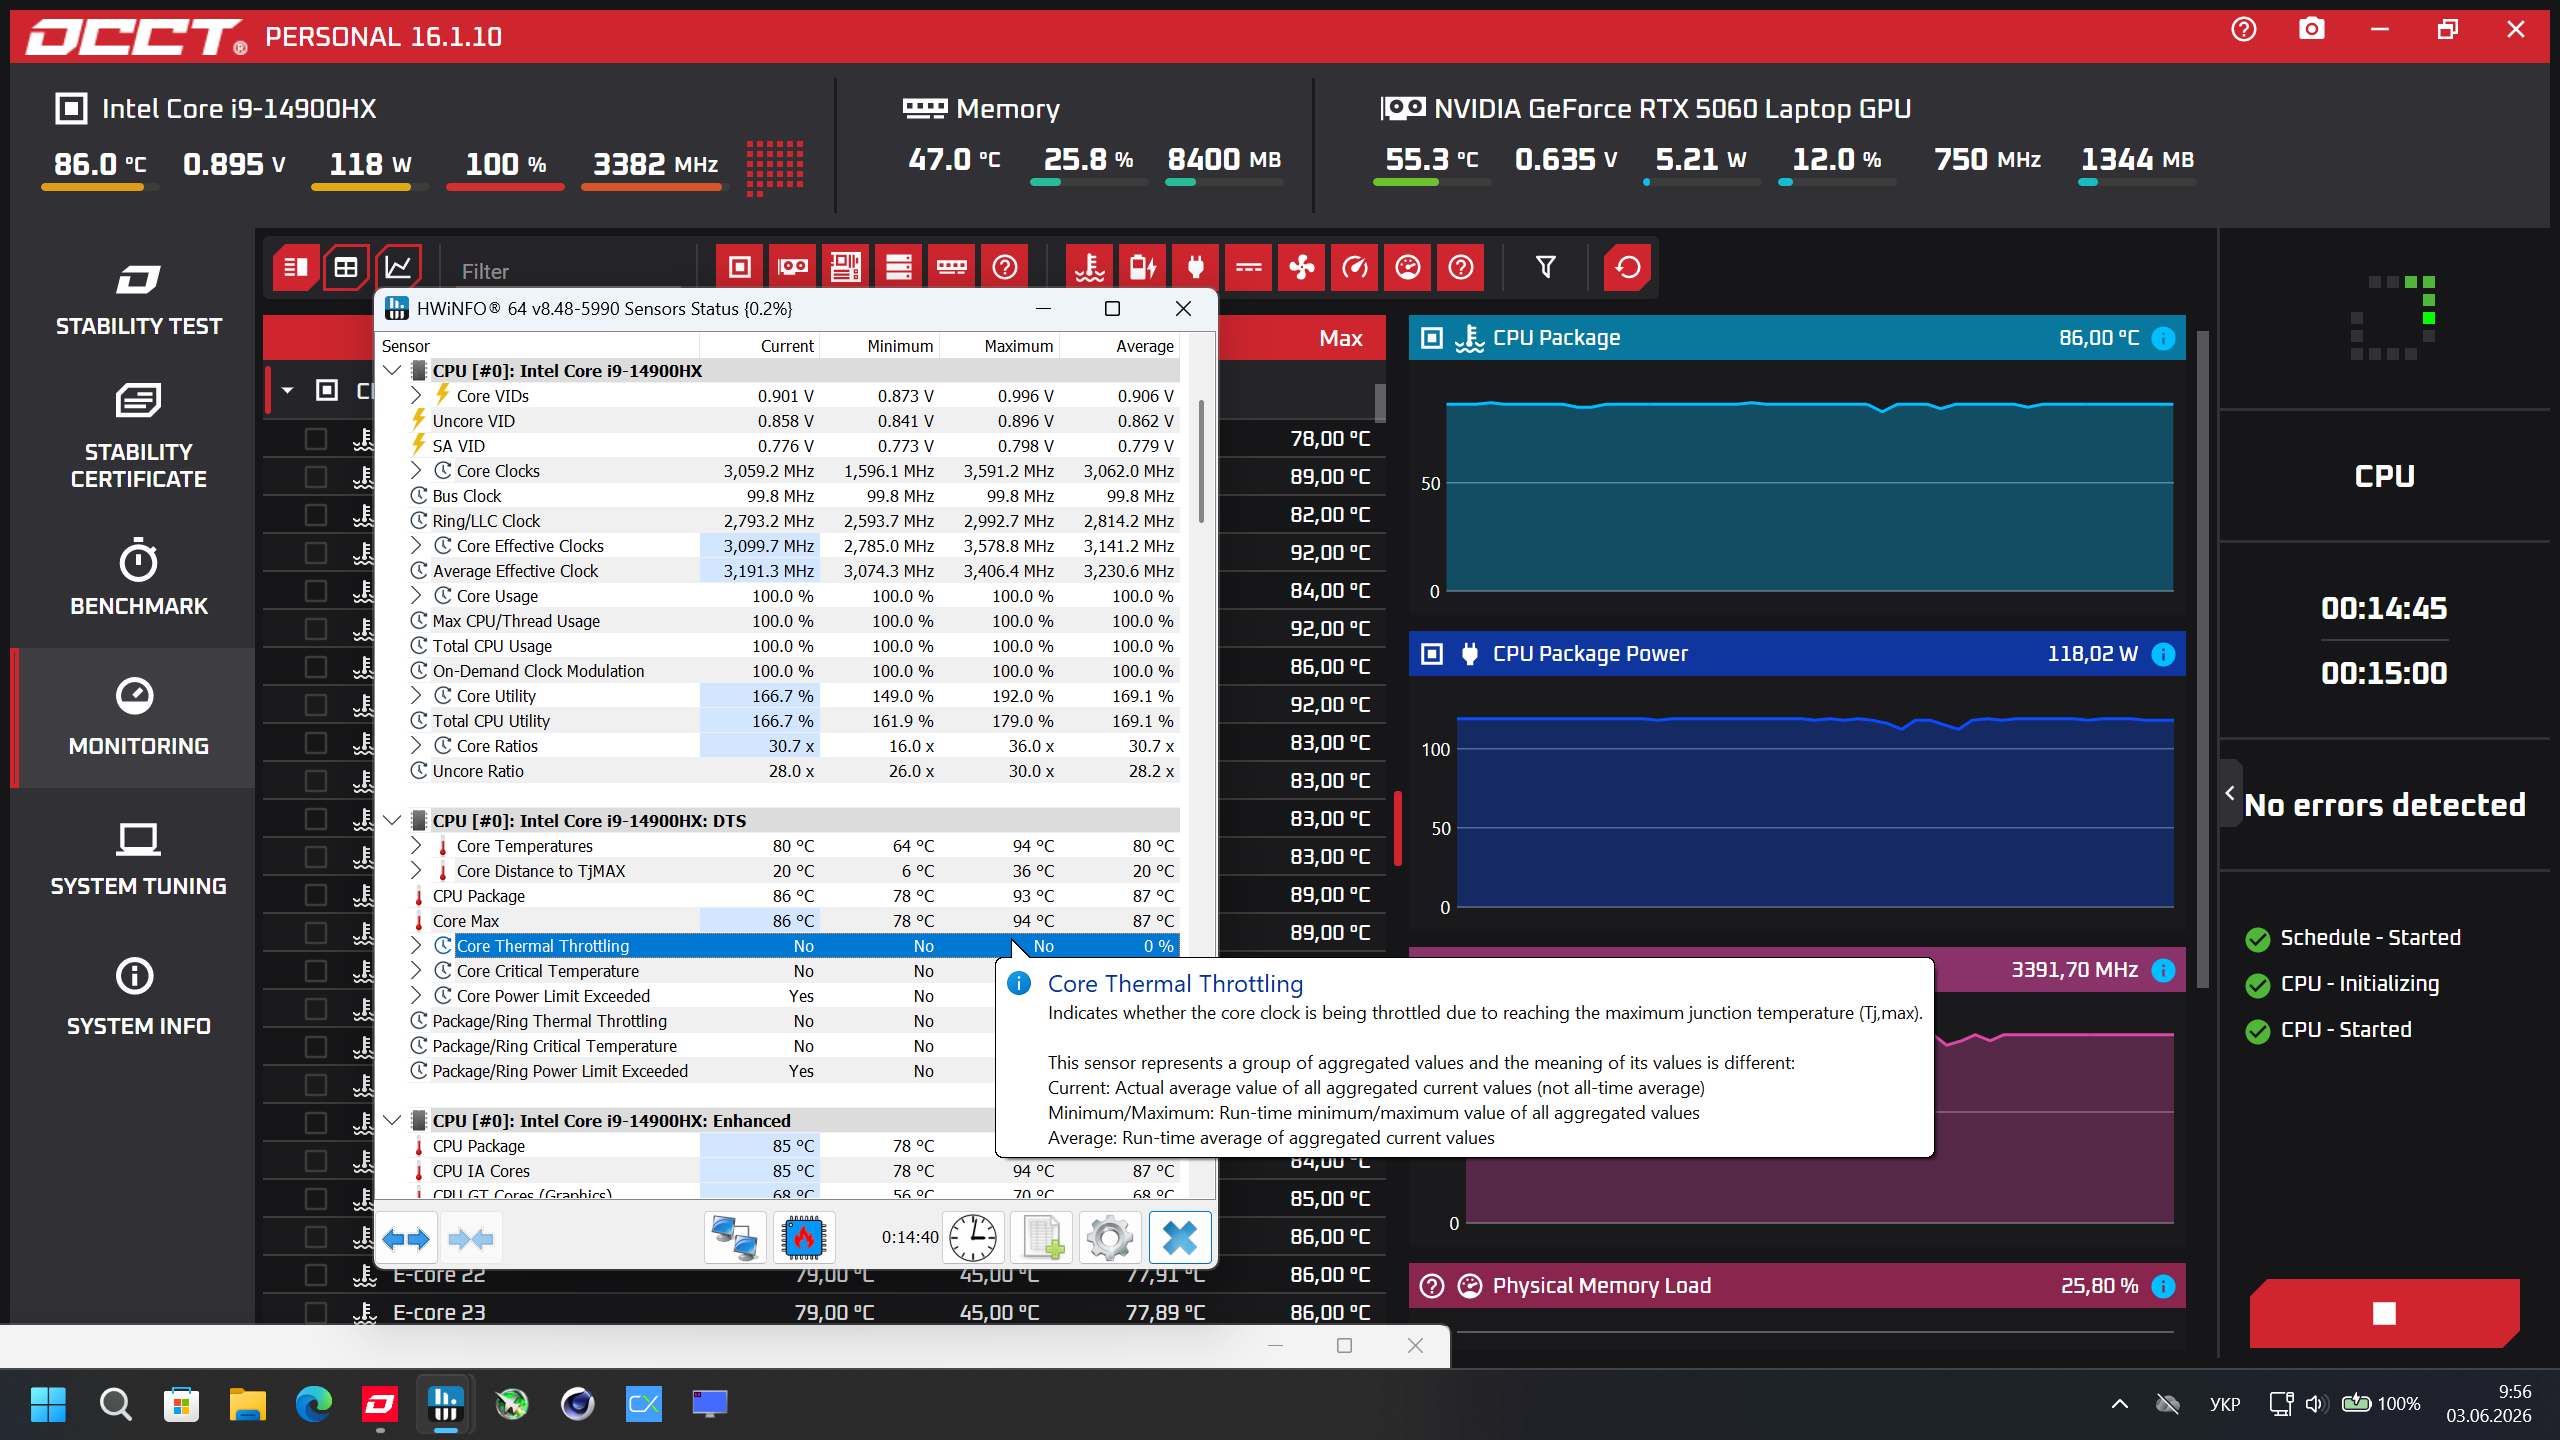Collapse the OCCT right side panel arrow

point(2230,793)
